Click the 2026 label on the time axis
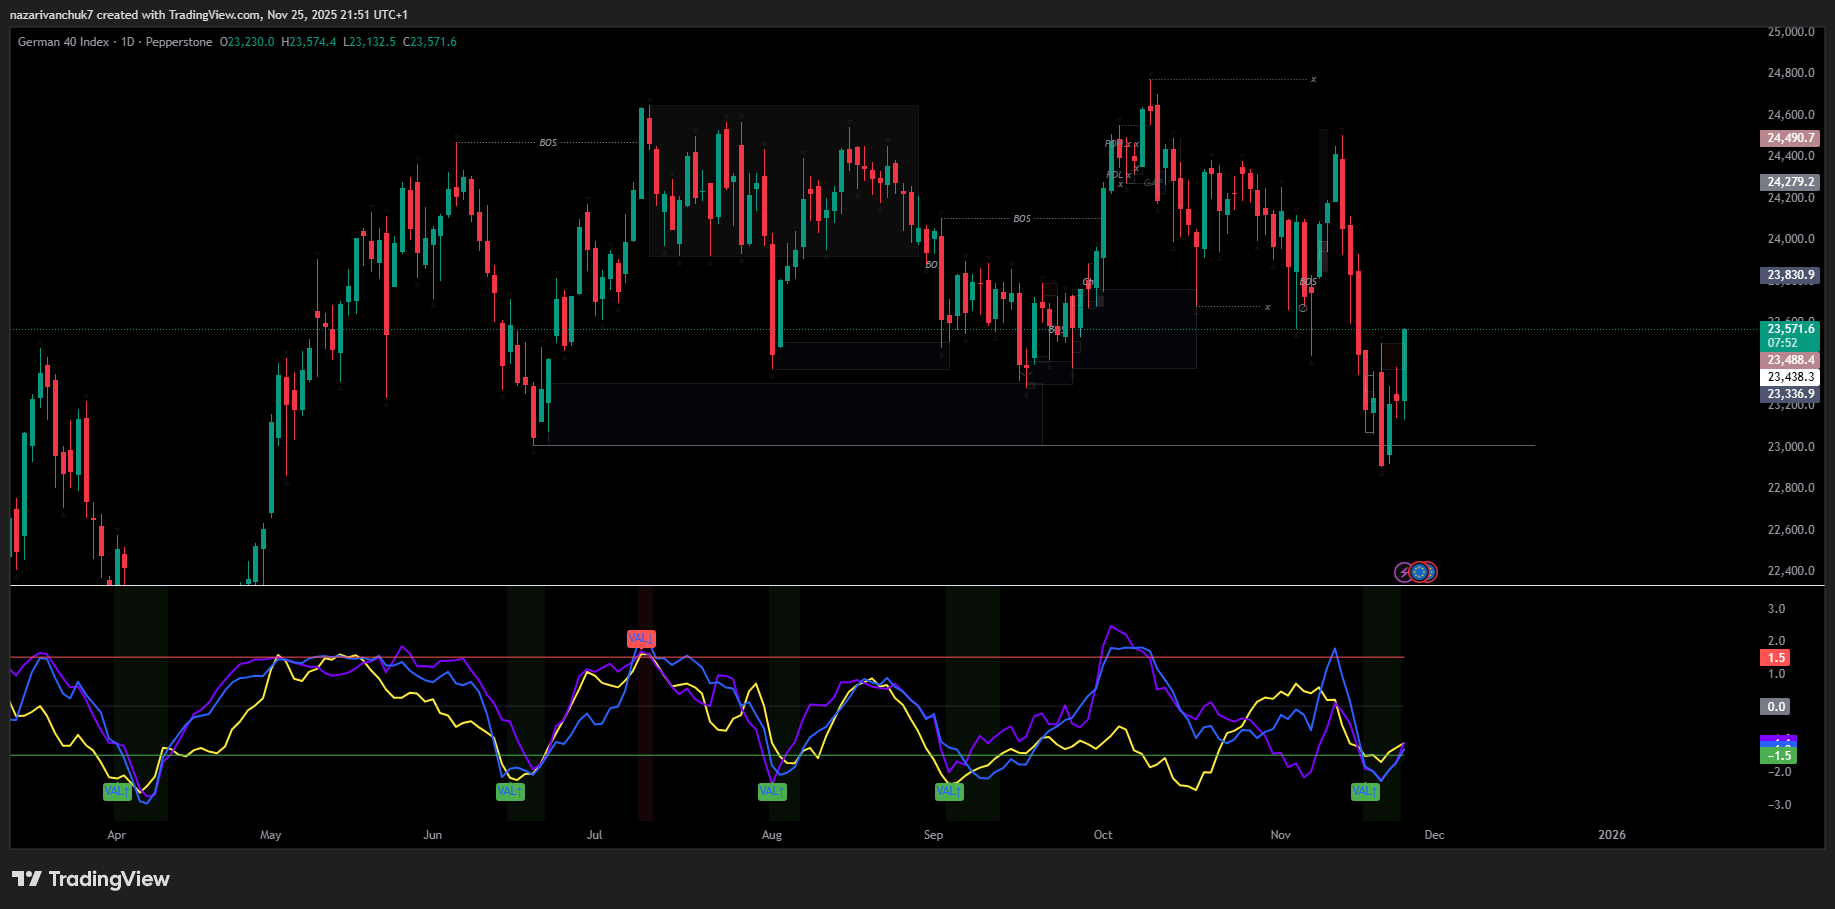 [x=1613, y=834]
